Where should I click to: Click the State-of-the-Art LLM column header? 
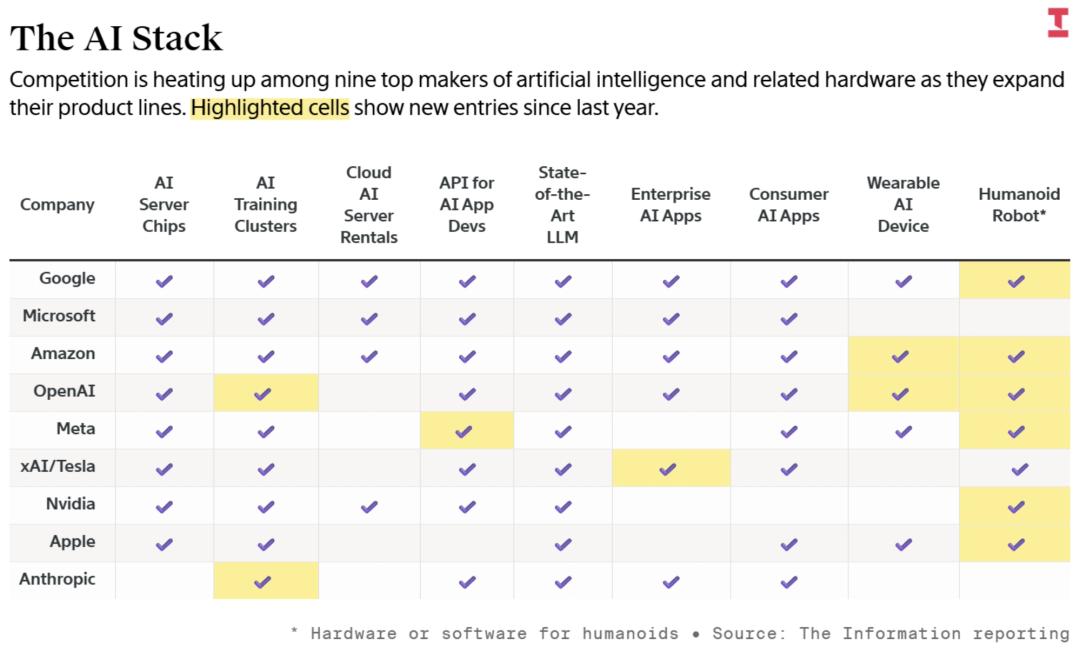[562, 205]
